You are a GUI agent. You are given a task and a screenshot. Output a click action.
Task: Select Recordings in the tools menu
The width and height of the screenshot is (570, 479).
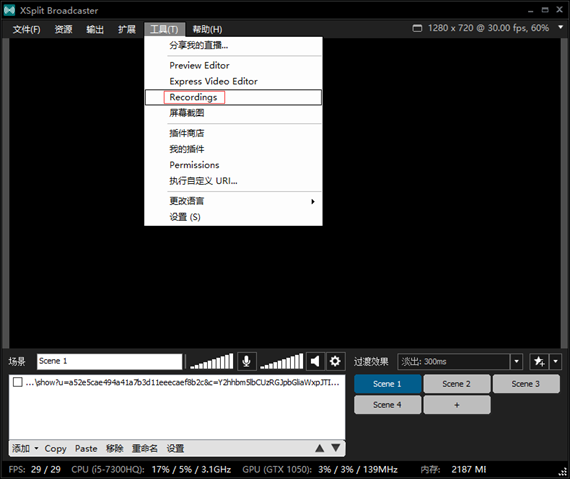[233, 97]
